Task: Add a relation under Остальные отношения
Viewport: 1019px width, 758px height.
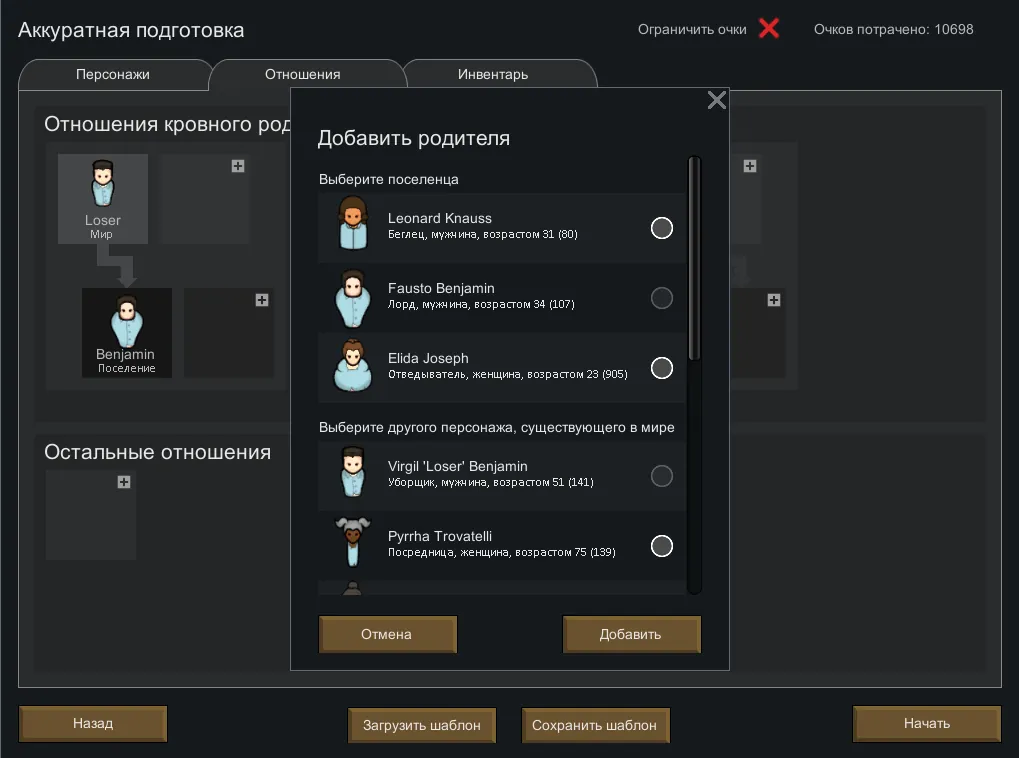Action: [x=124, y=482]
